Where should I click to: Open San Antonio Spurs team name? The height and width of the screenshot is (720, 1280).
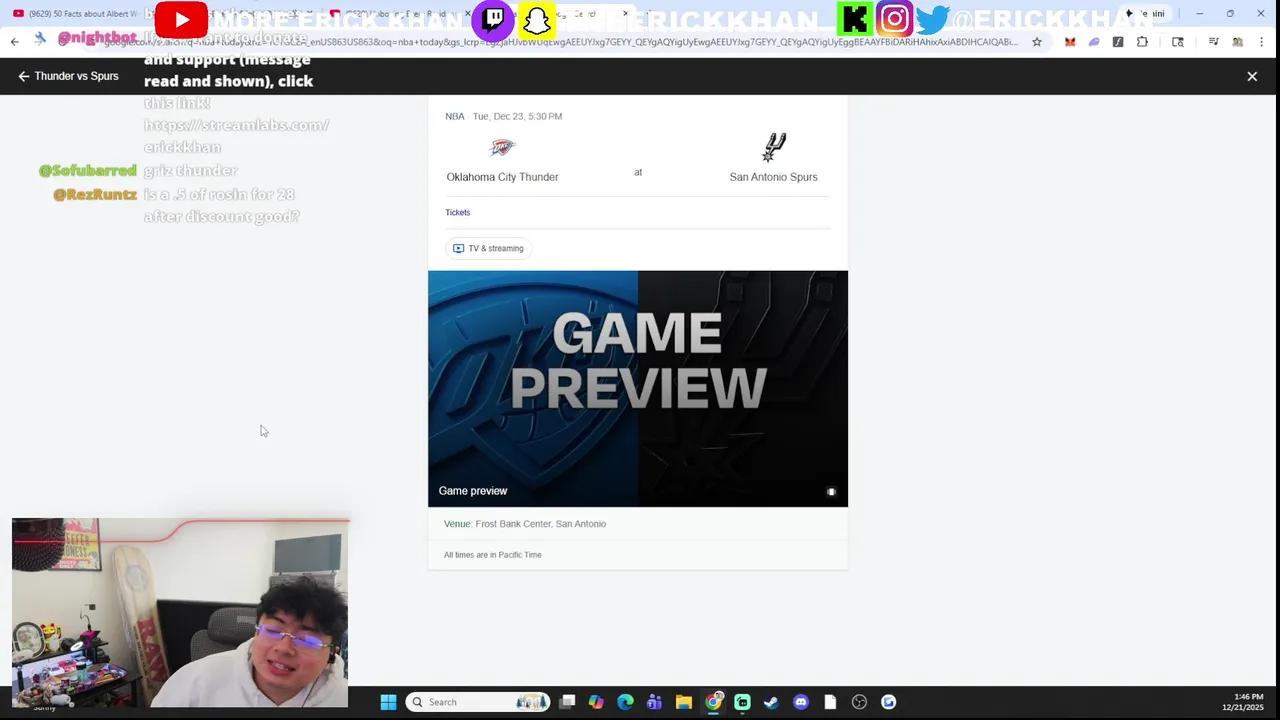click(773, 177)
